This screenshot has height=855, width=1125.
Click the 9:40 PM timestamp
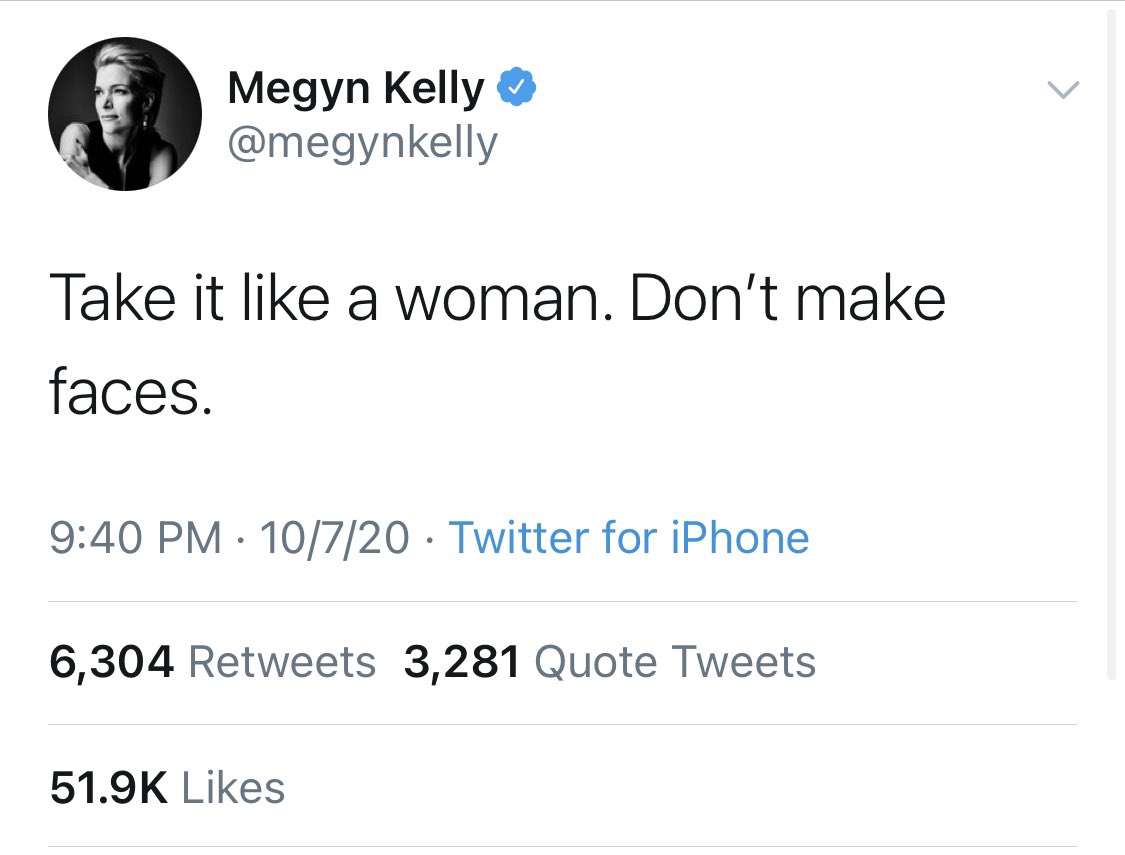tap(136, 538)
